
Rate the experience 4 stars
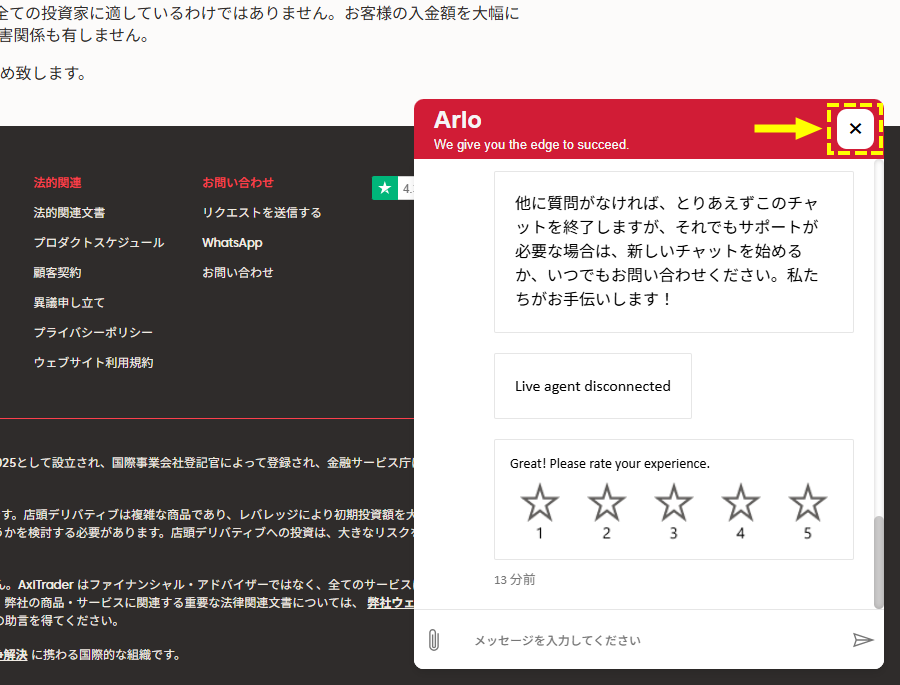(x=741, y=503)
